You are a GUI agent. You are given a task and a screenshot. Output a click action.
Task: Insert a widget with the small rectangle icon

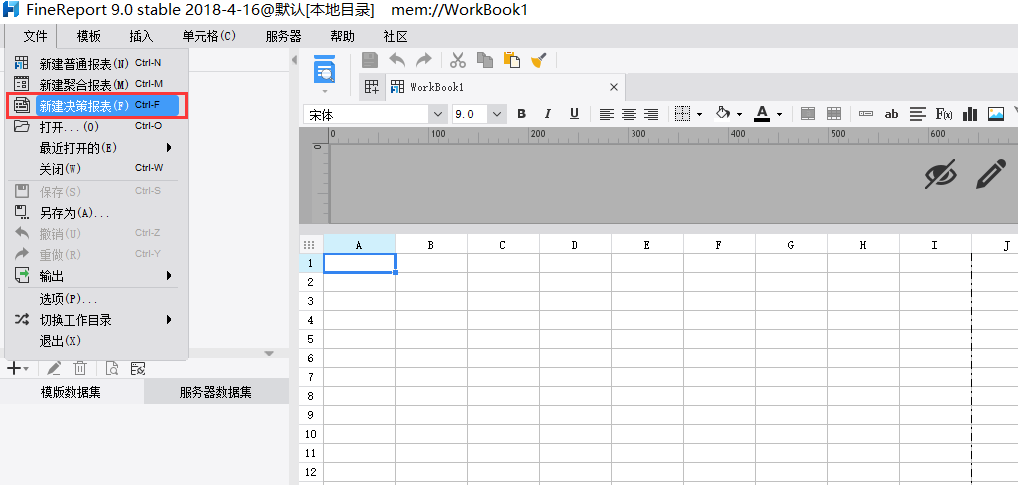tap(866, 114)
